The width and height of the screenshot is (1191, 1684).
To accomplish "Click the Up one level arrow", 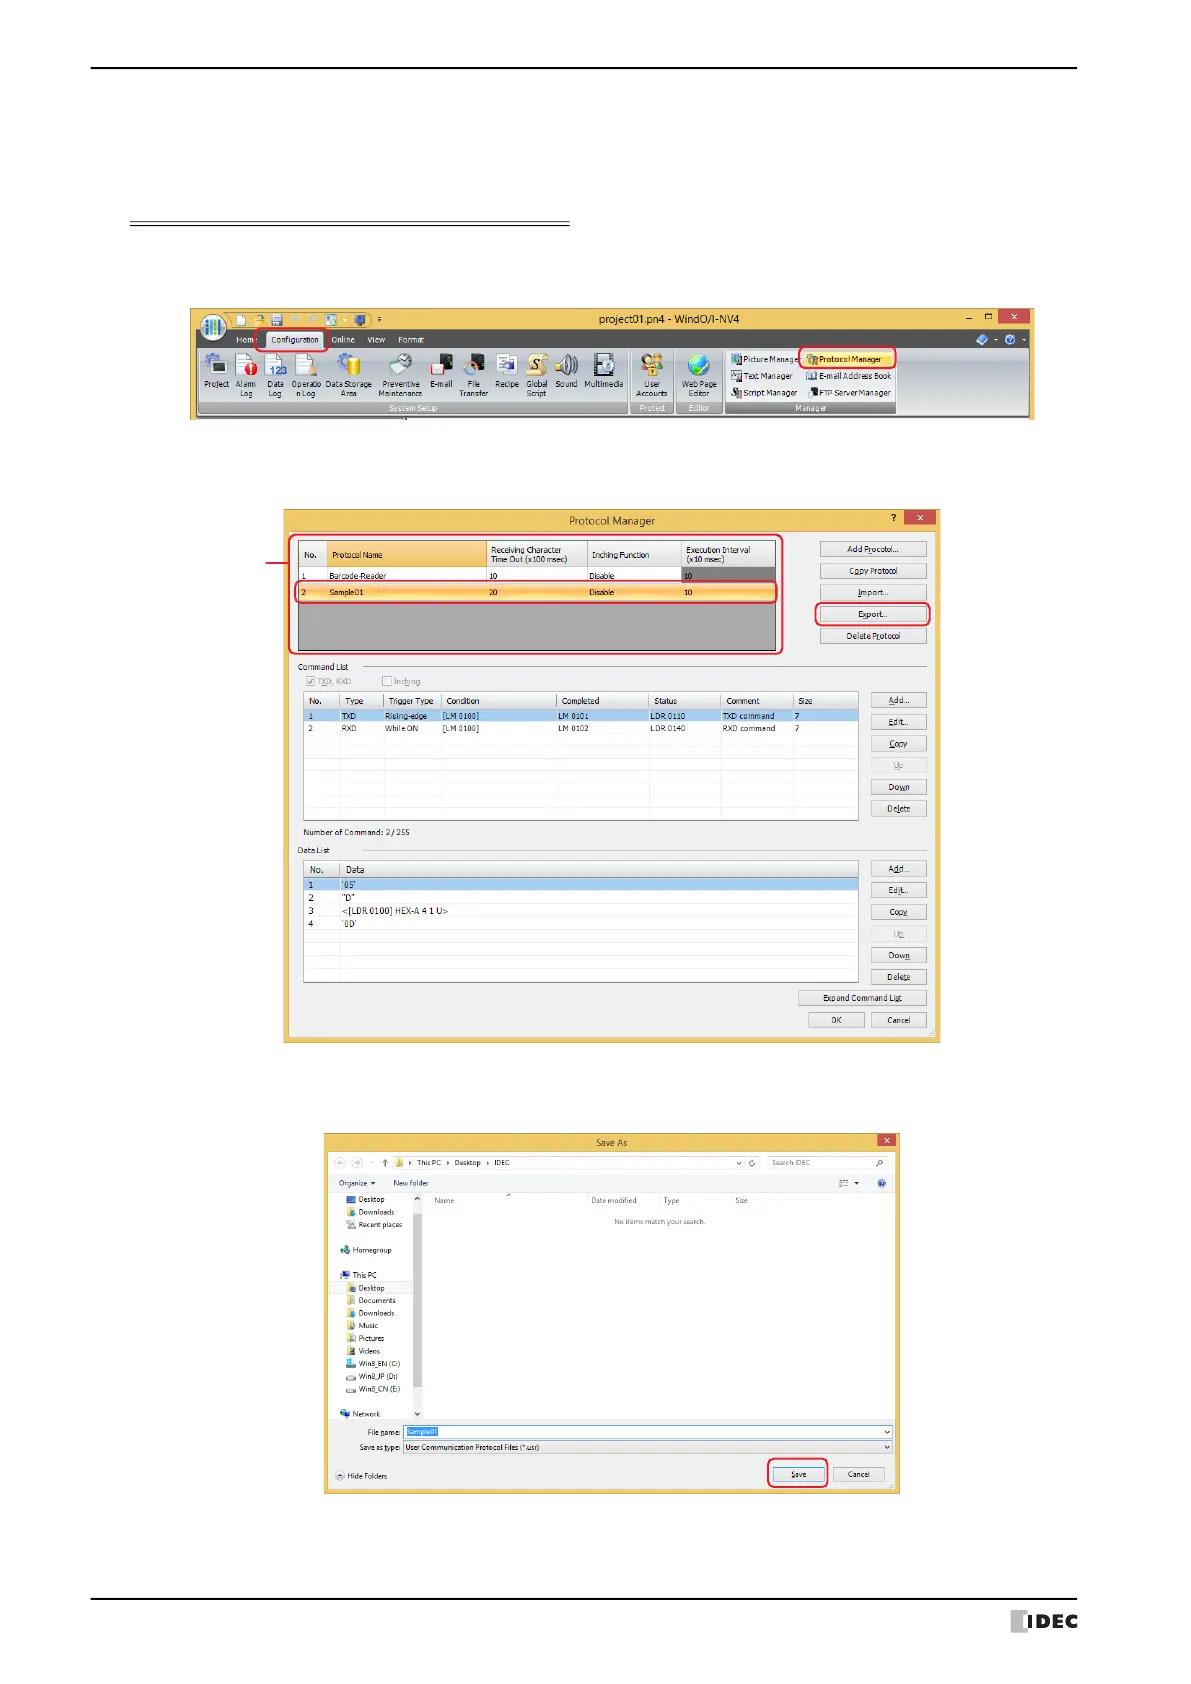I will [x=385, y=1163].
